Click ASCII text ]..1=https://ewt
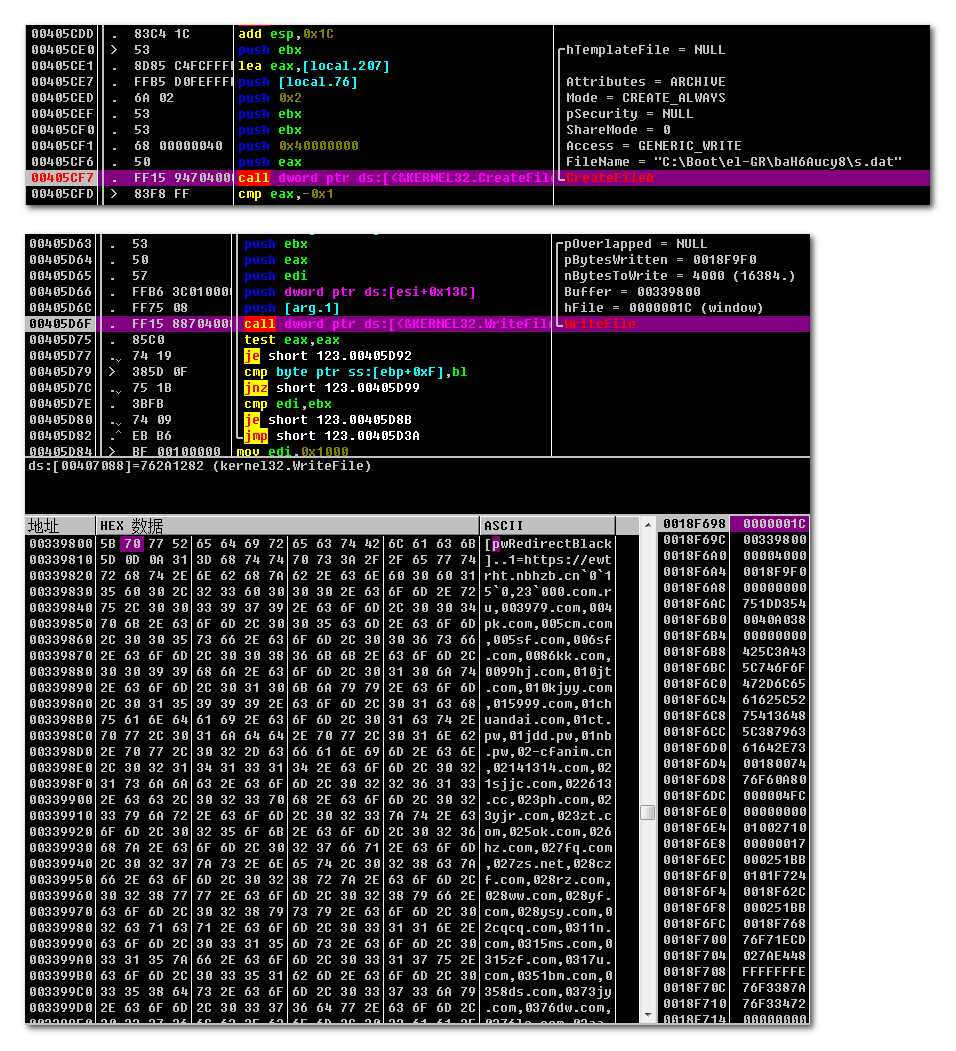Image resolution: width=956 pixels, height=1051 pixels. coord(548,560)
